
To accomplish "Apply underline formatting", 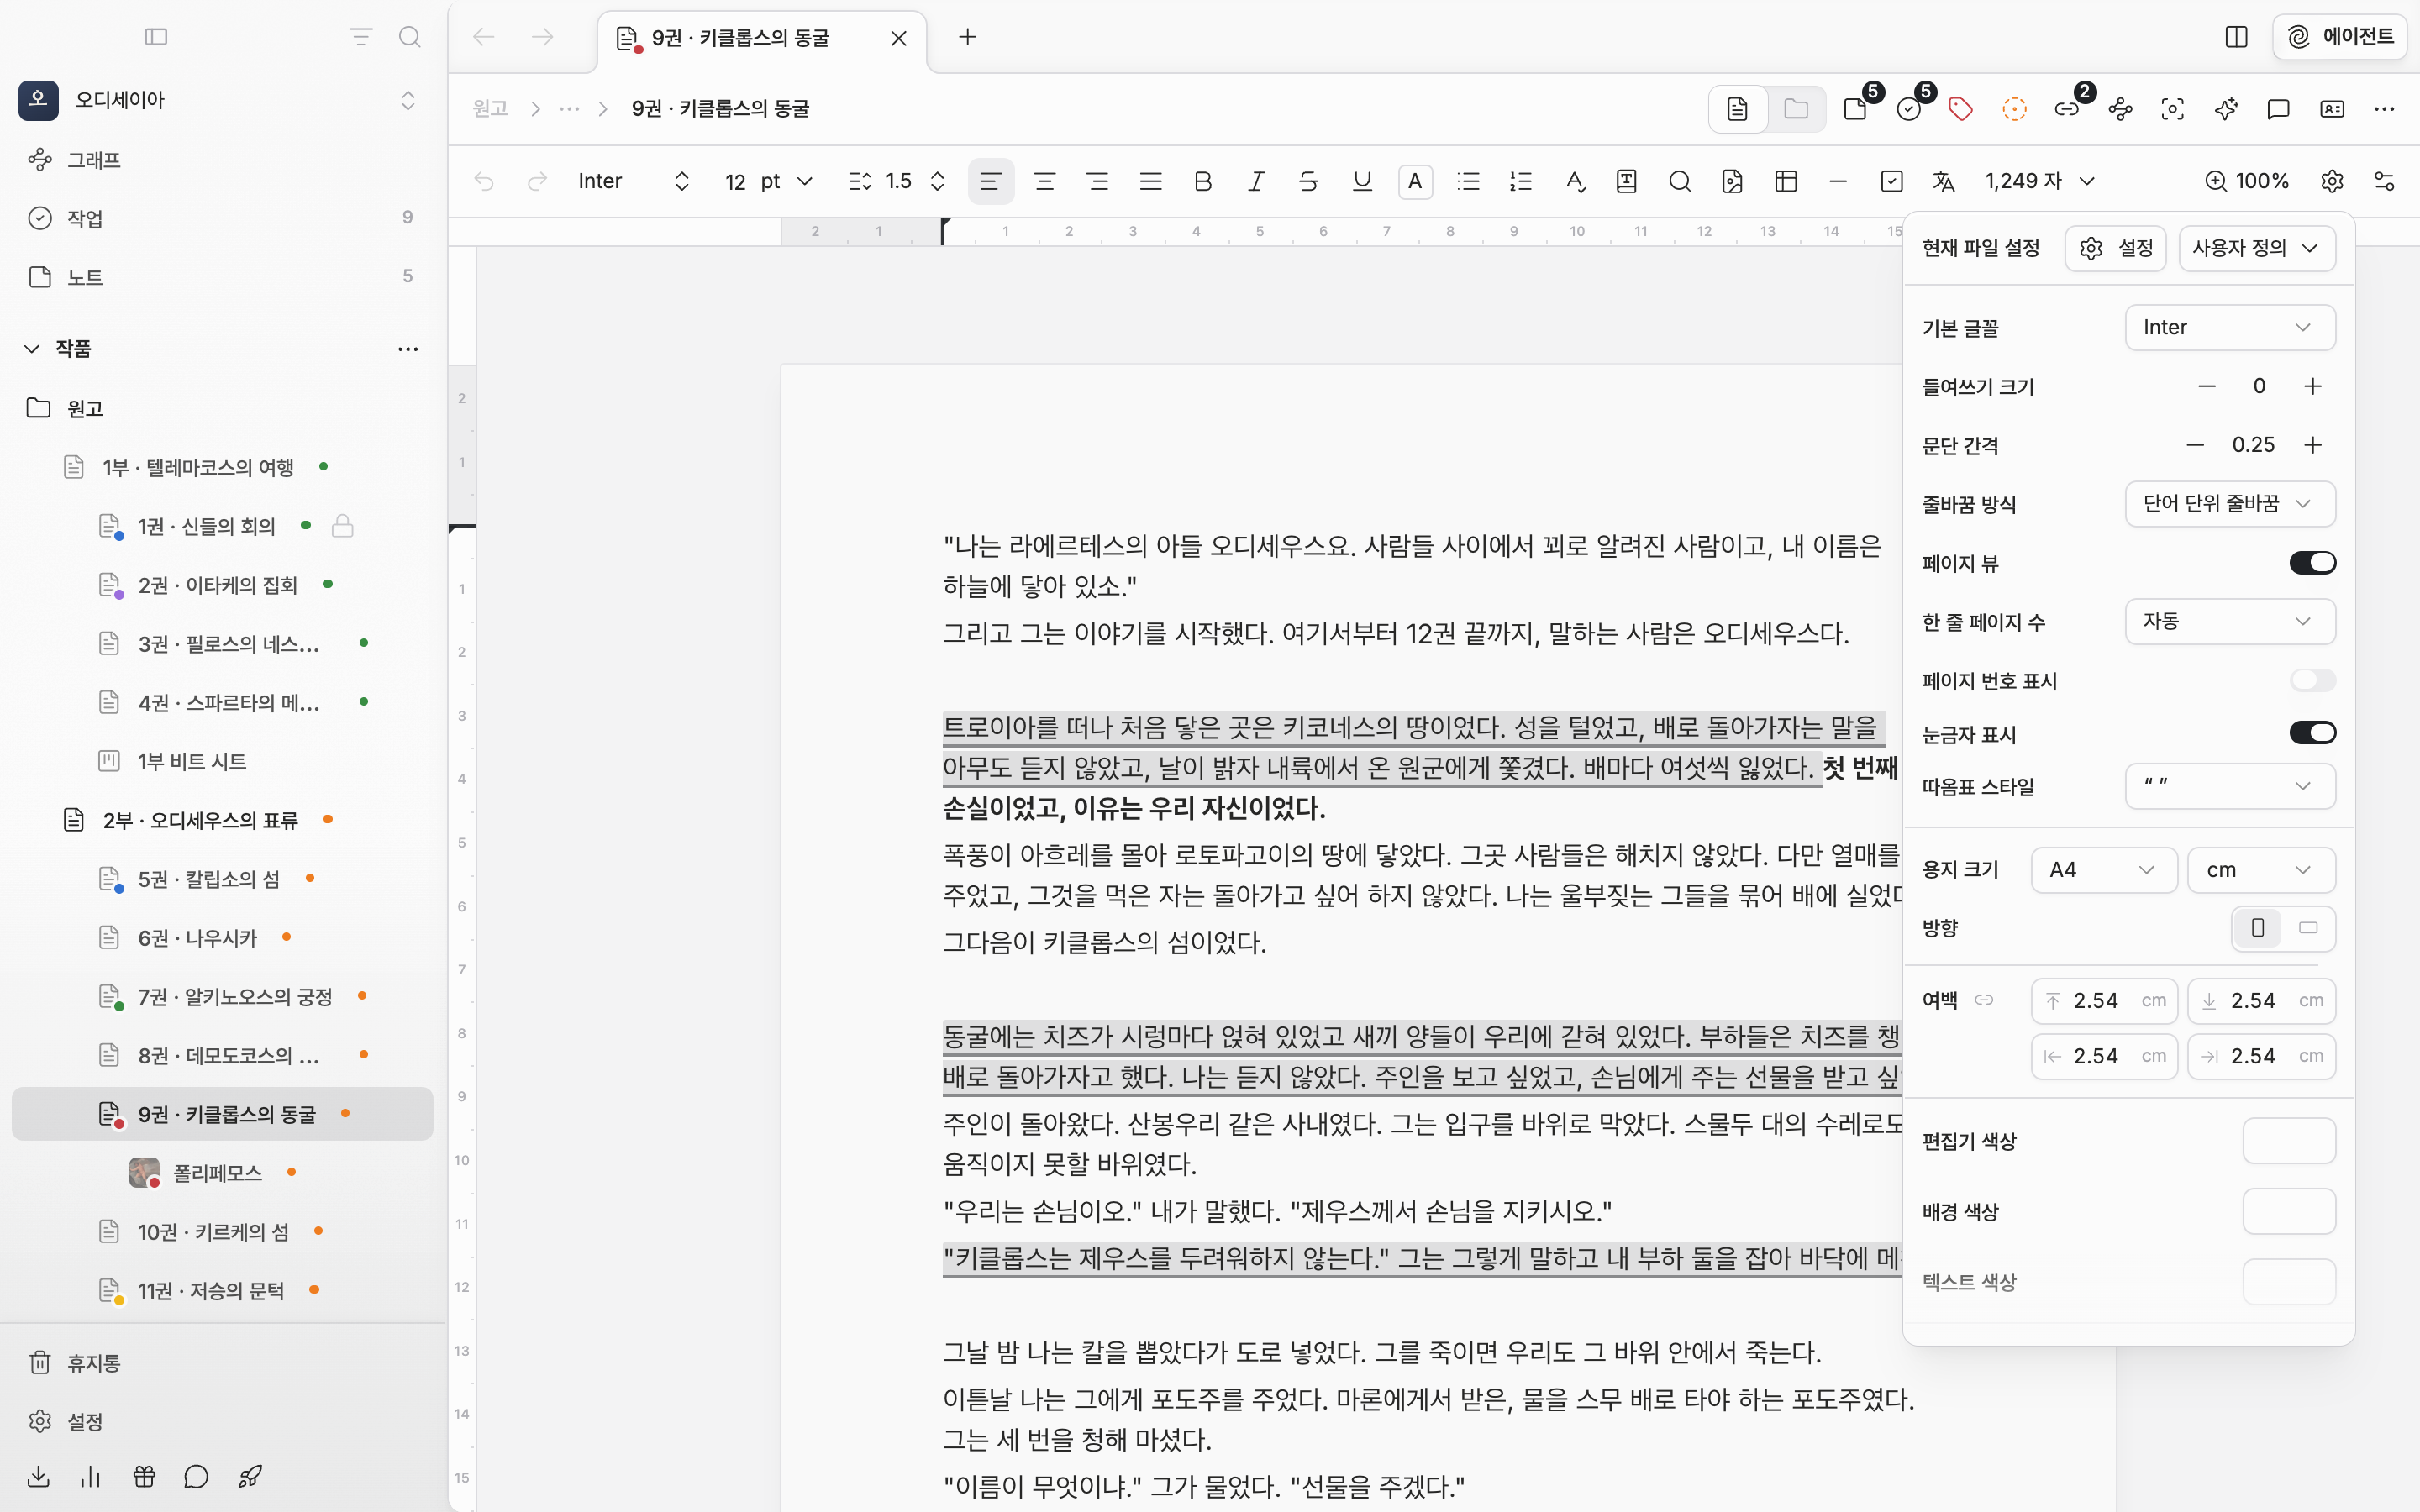I will 1362,181.
